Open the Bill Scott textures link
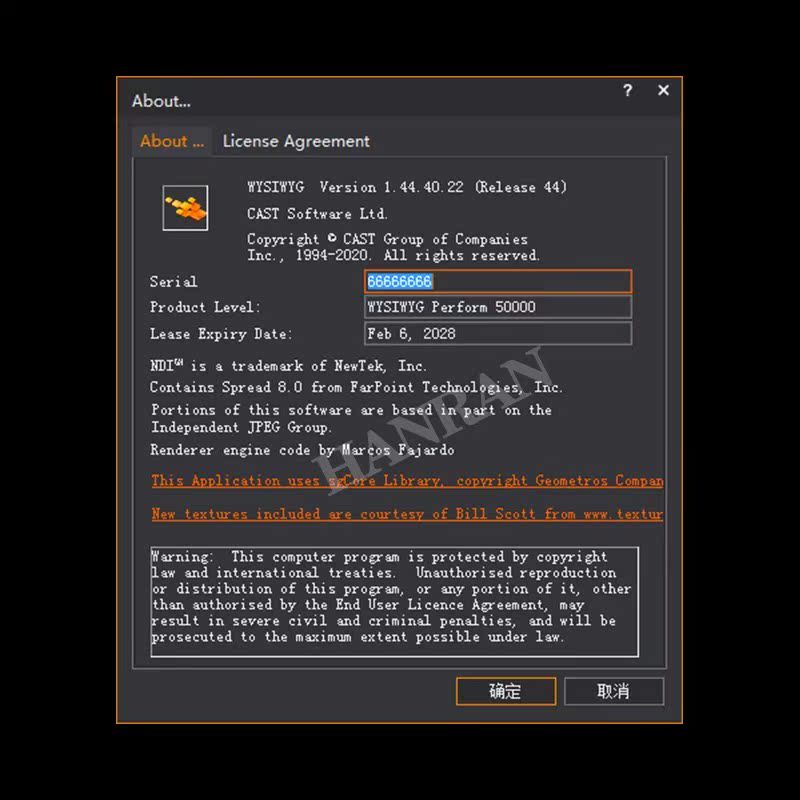The height and width of the screenshot is (800, 800). [407, 514]
